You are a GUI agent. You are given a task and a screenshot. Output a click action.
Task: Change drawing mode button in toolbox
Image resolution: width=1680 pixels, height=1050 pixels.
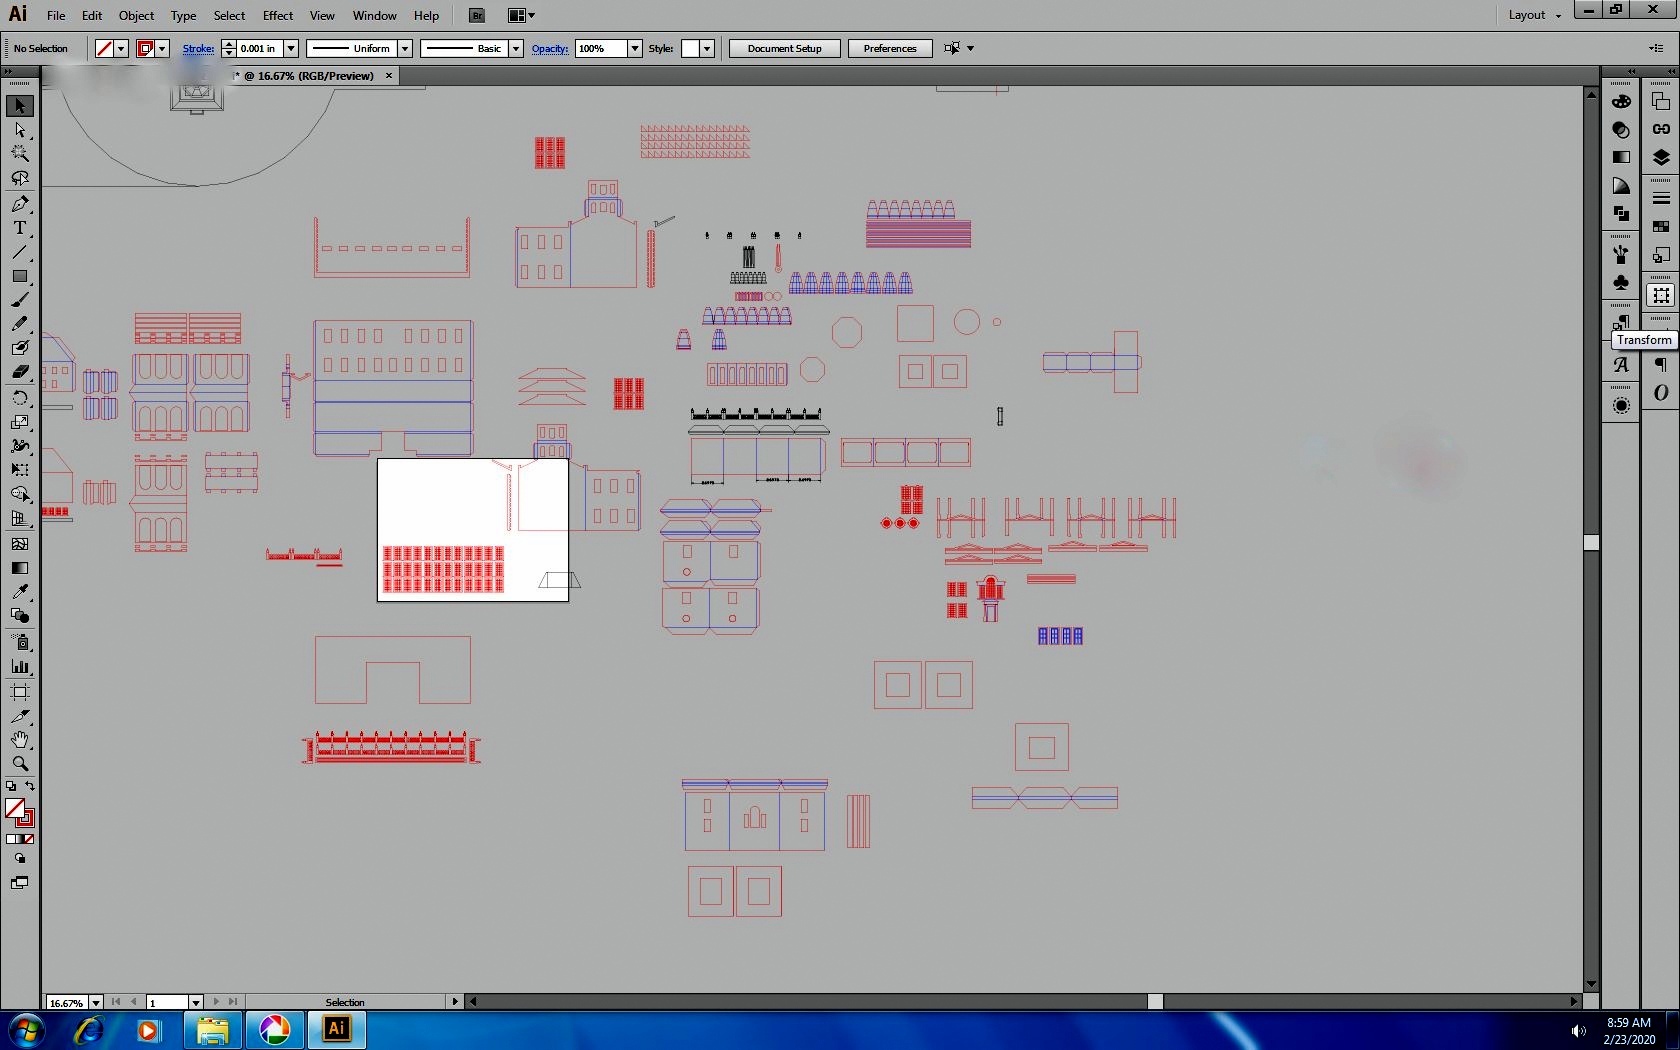coord(20,858)
